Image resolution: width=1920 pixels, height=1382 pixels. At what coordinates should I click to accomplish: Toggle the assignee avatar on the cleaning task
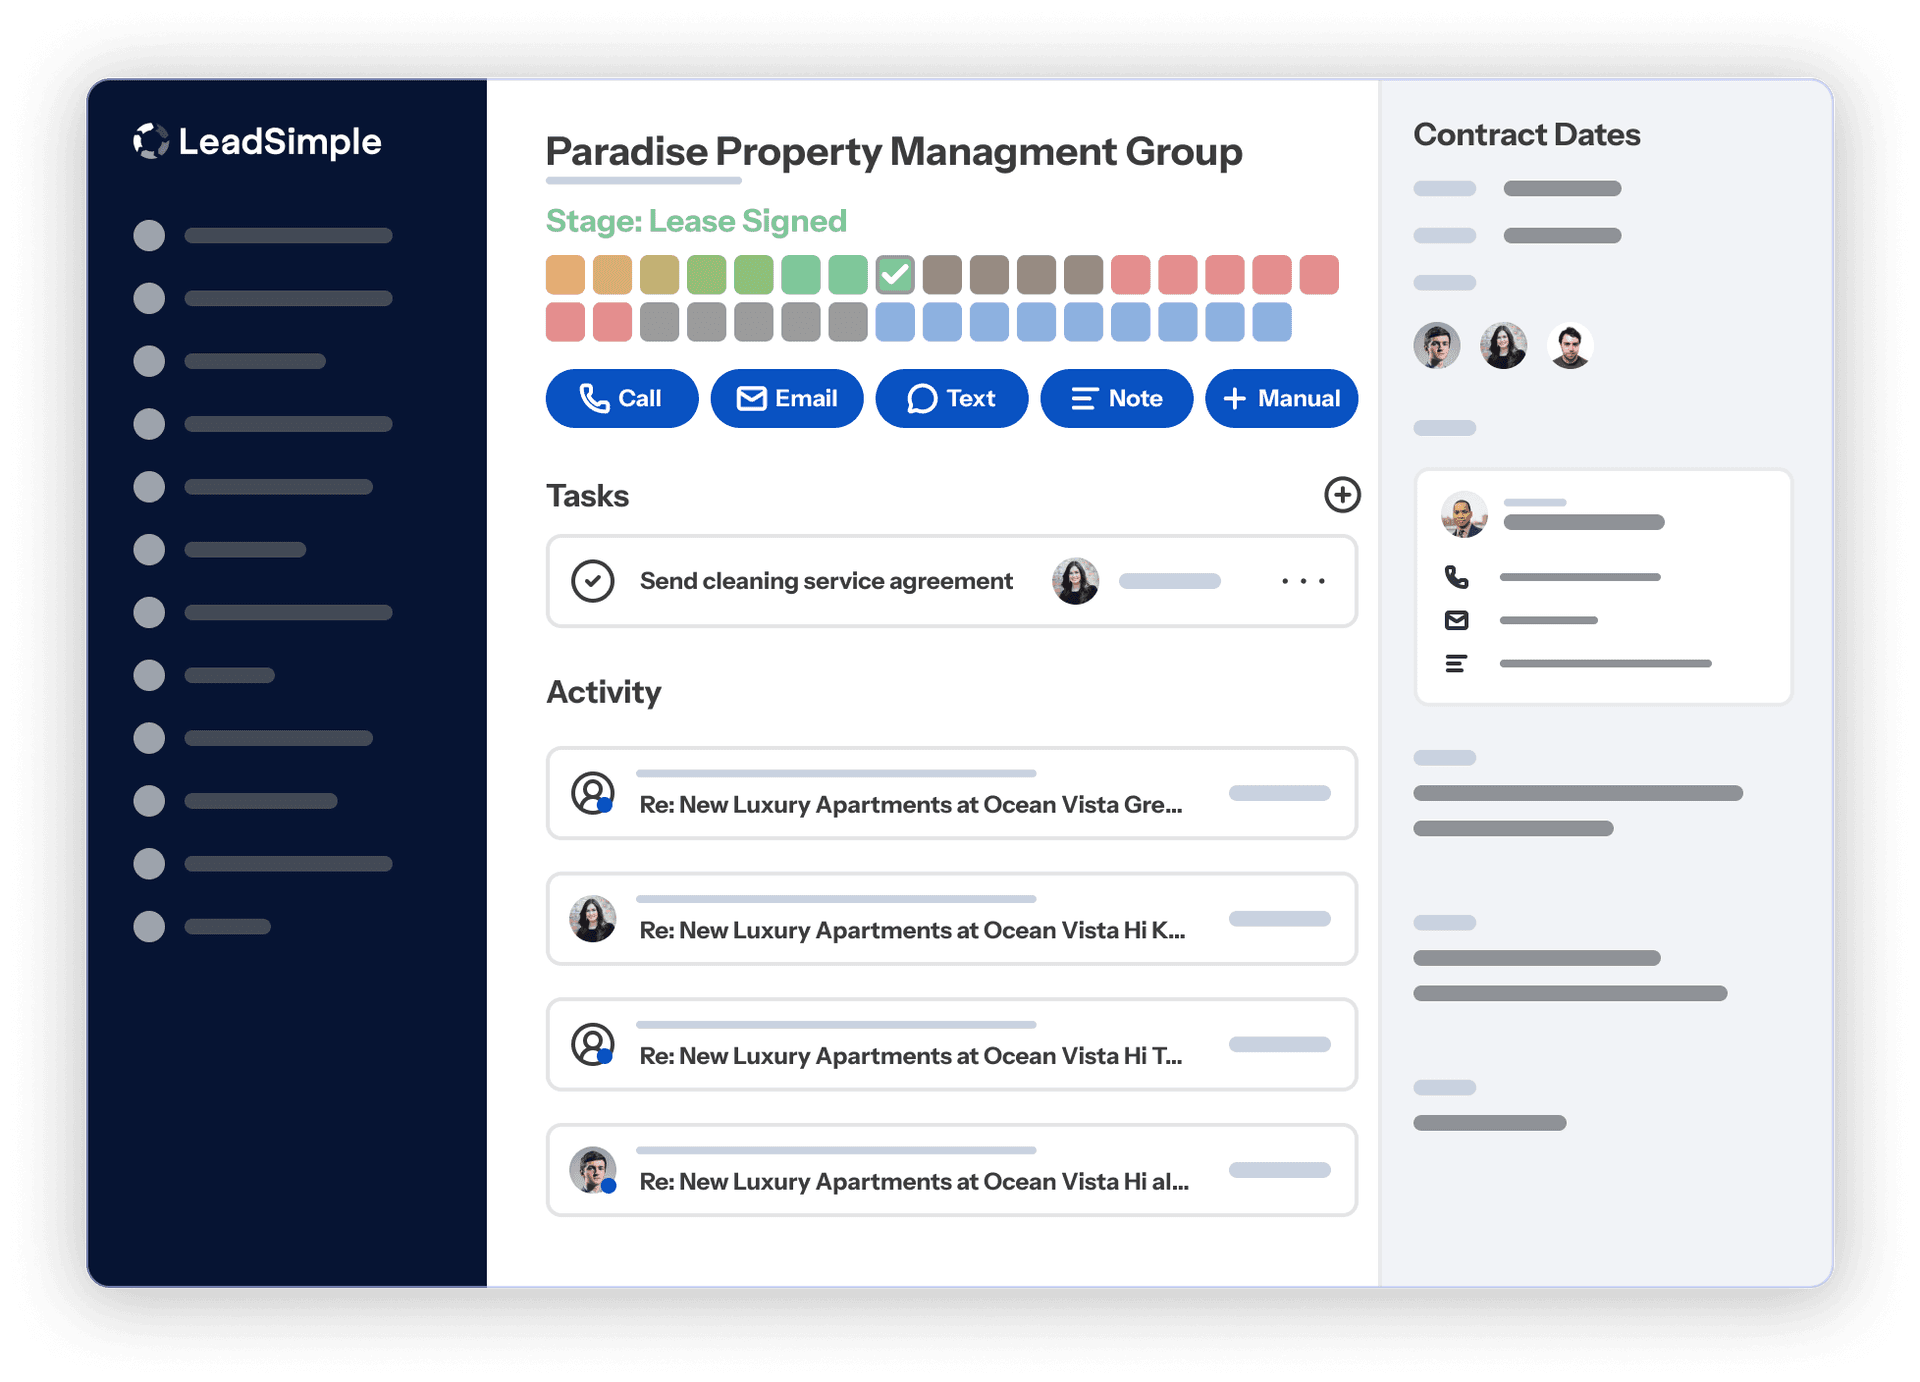(1075, 580)
